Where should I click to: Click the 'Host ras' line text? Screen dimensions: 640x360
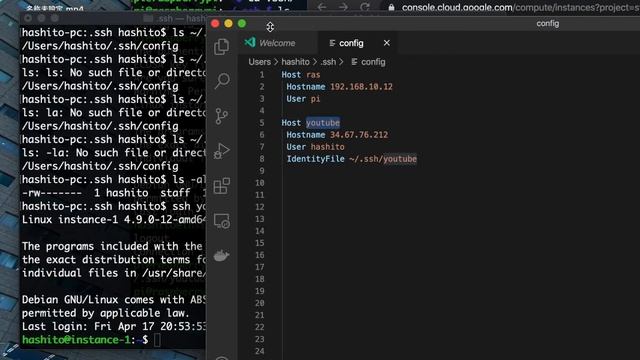[301, 75]
